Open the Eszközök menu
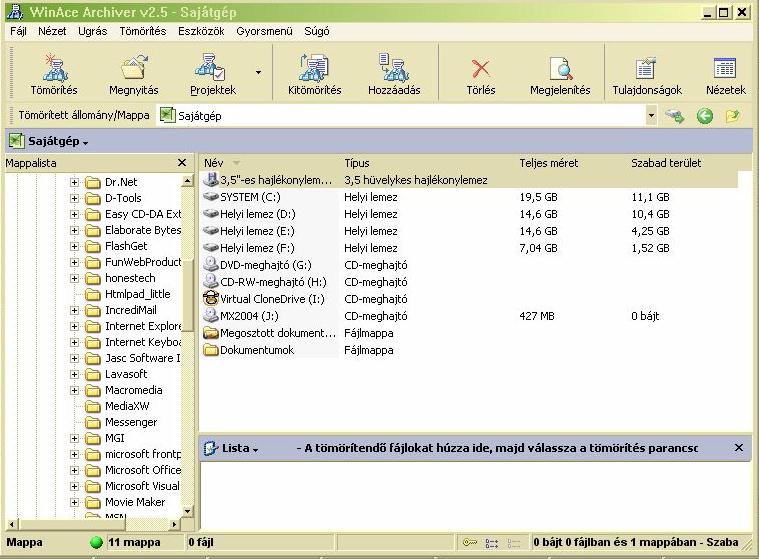Screen dimensions: 759x559 201,31
